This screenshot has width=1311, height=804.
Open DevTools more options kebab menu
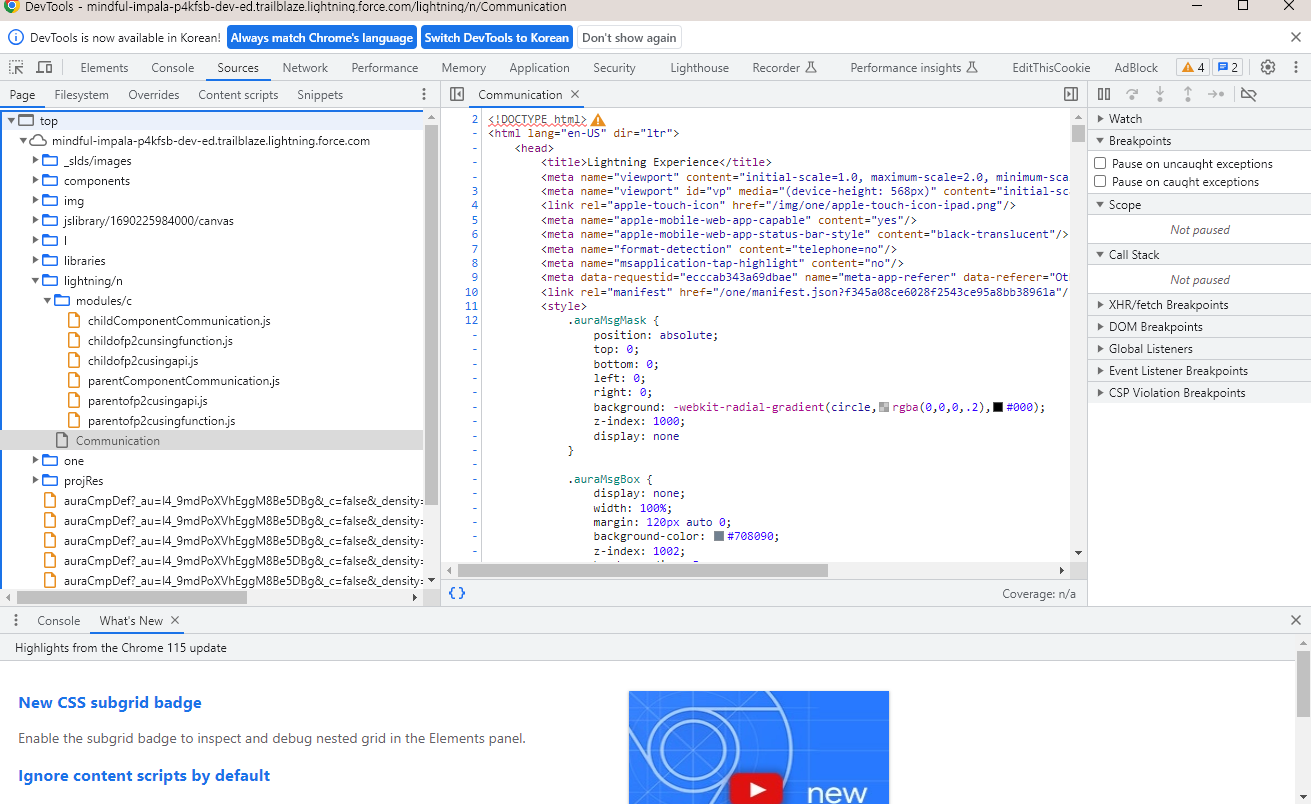coord(1295,67)
